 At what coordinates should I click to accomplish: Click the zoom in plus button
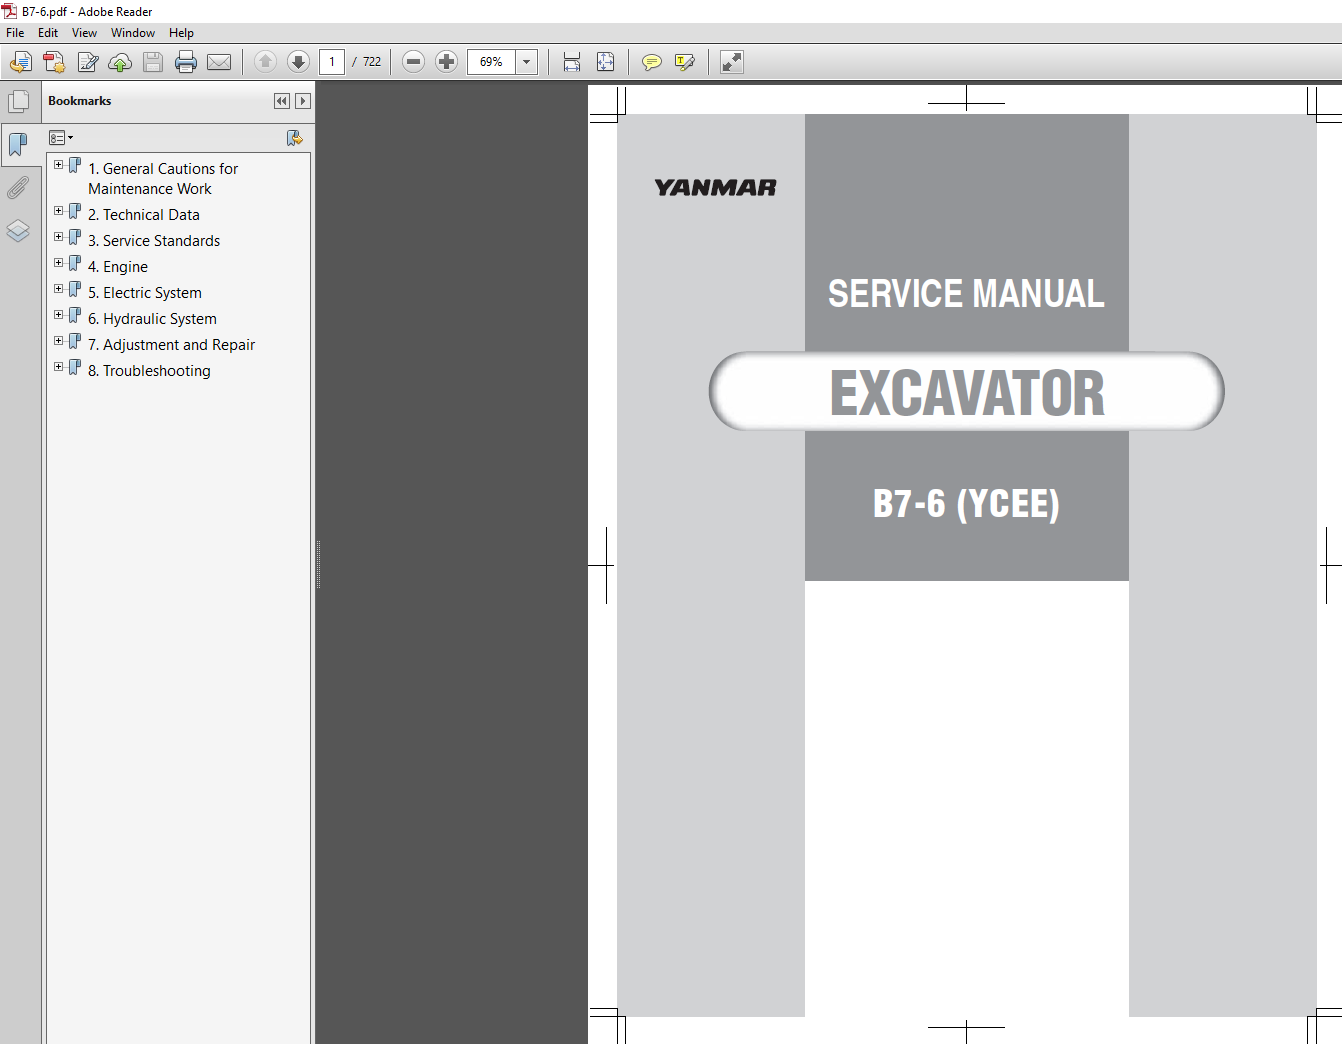coord(446,62)
